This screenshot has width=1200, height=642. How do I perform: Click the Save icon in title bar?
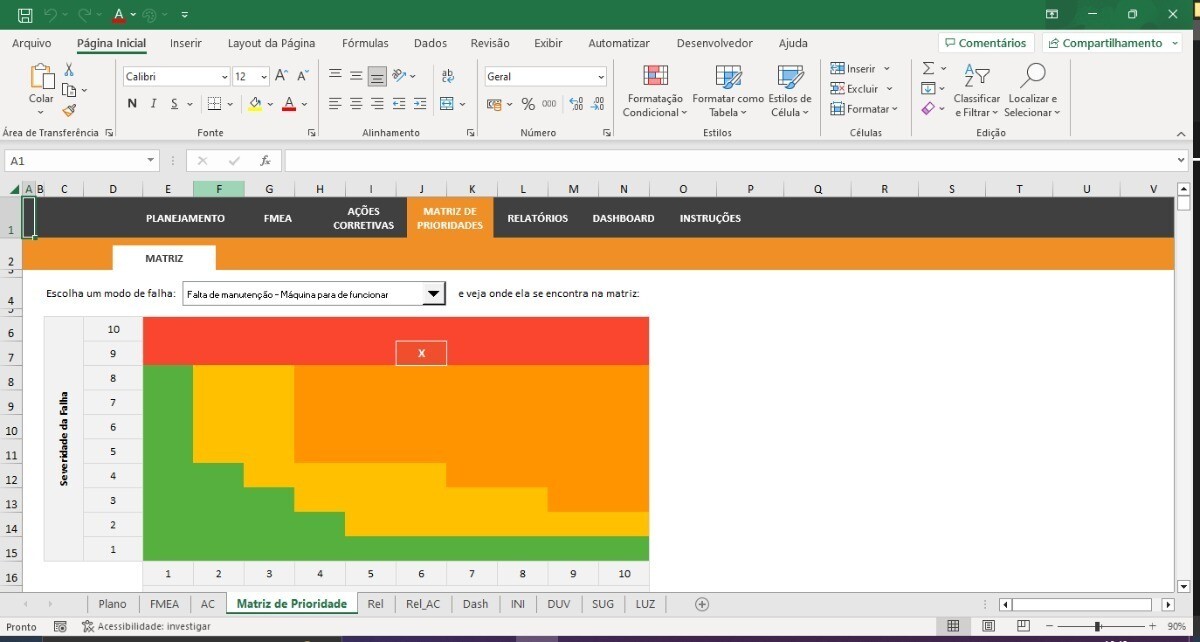pyautogui.click(x=25, y=15)
